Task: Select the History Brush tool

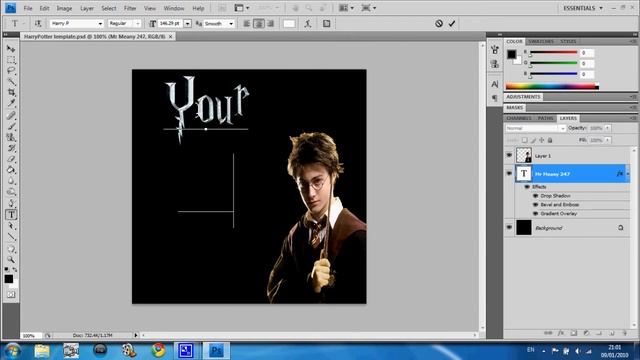Action: click(11, 148)
